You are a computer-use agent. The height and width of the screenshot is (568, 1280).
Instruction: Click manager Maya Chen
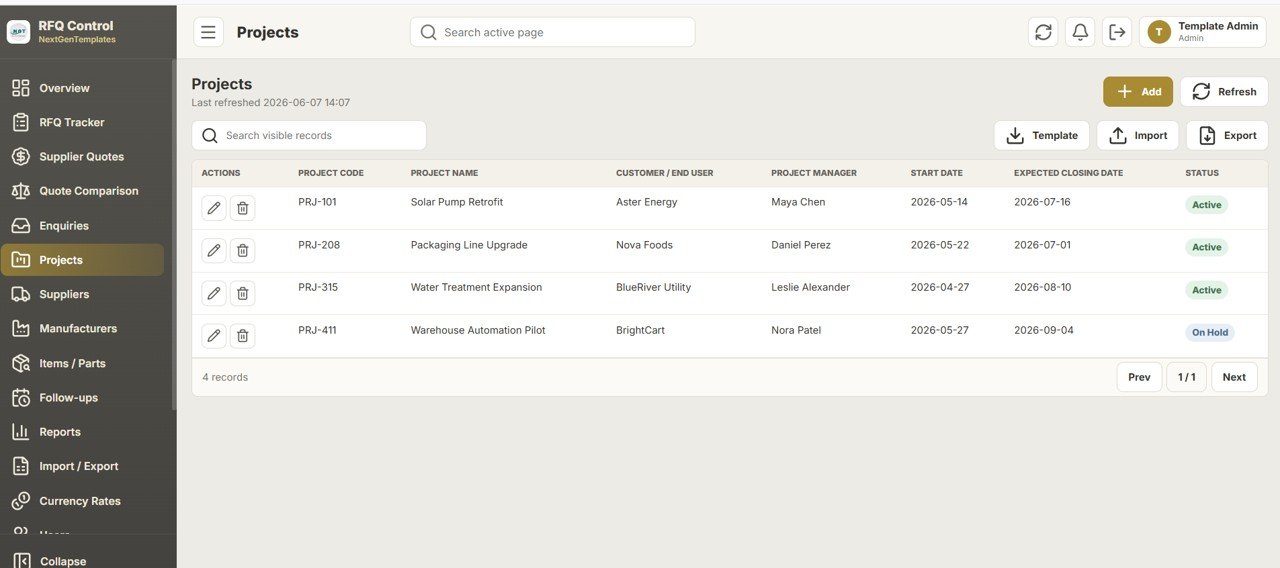798,202
